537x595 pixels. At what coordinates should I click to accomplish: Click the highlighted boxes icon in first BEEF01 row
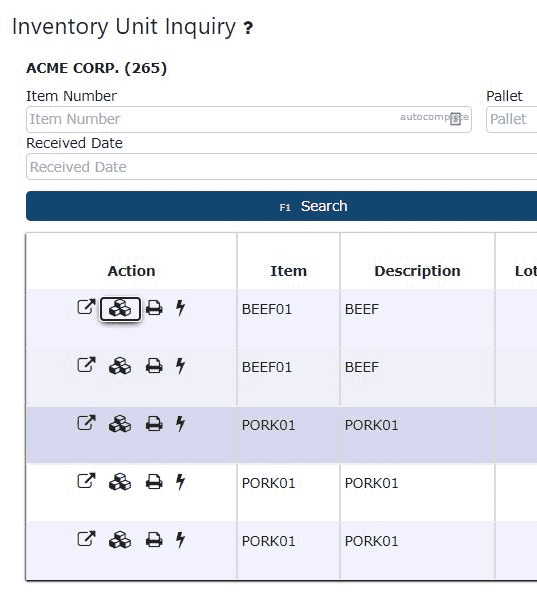click(120, 309)
